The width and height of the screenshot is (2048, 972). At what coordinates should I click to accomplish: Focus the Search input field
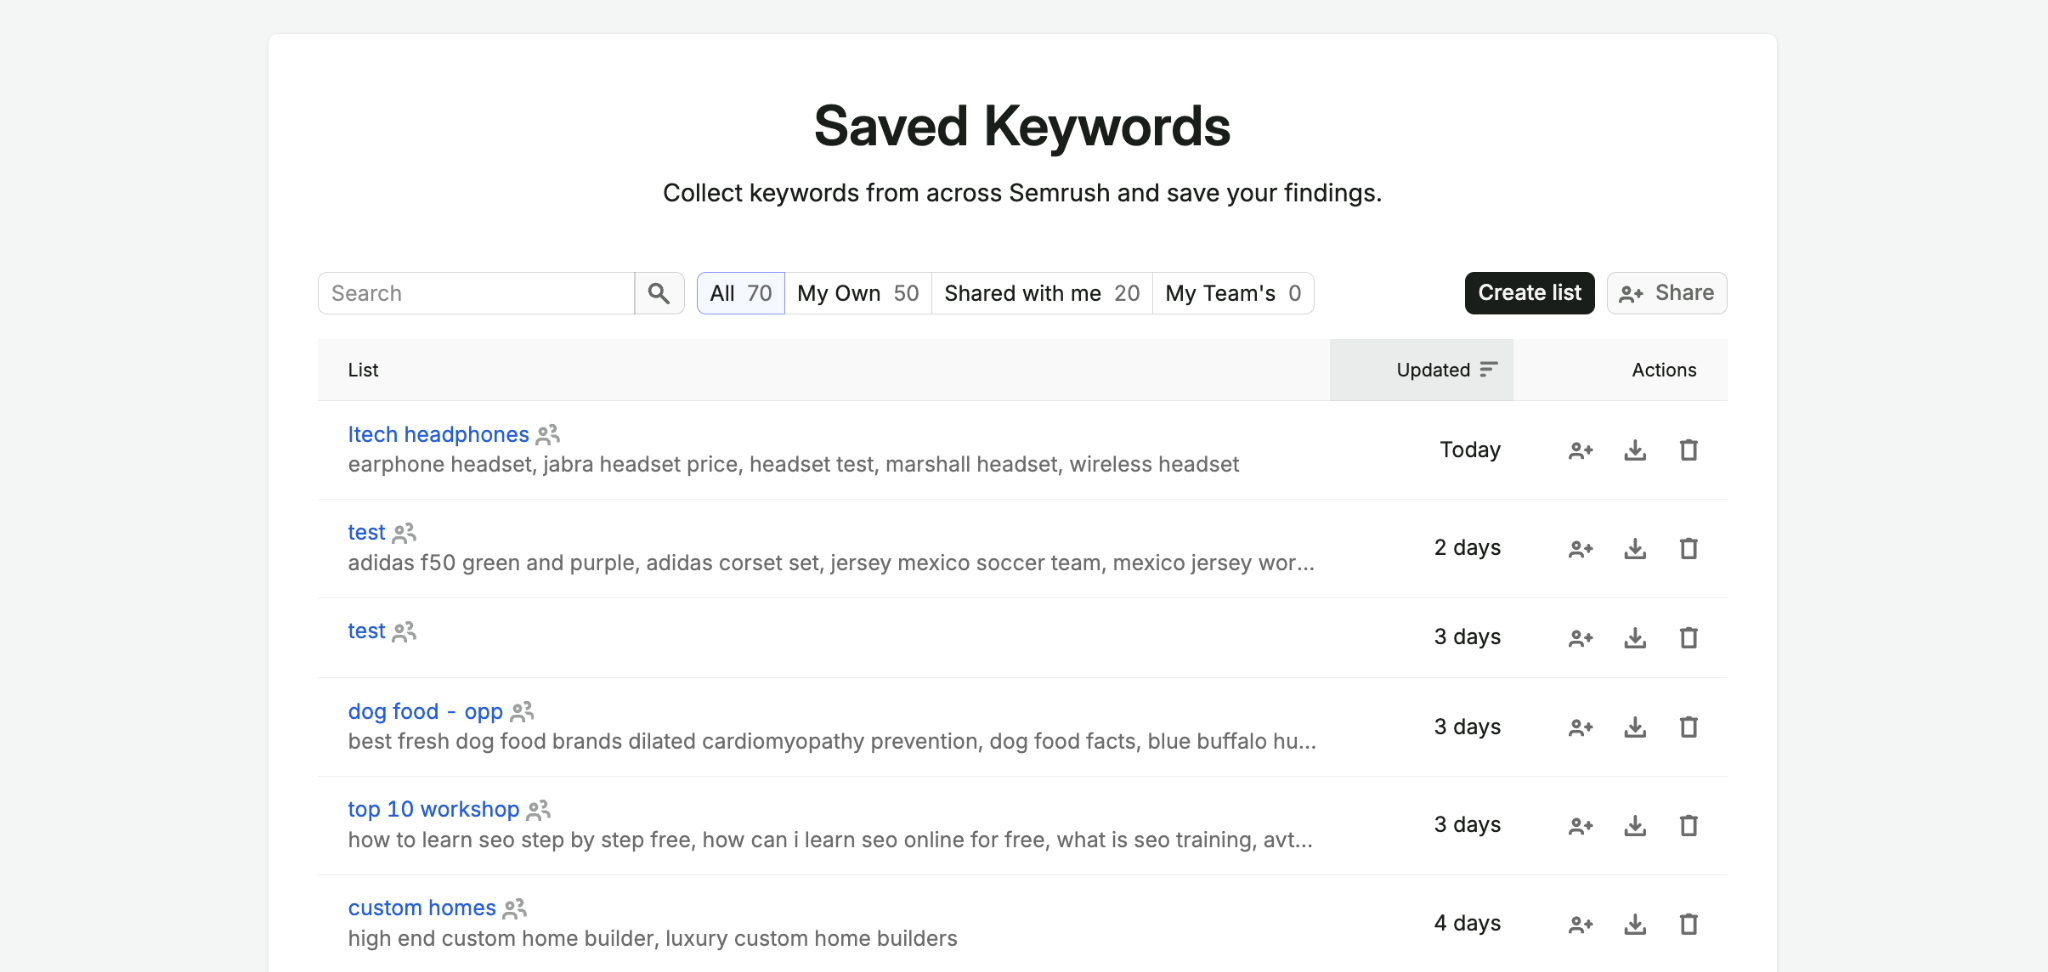pos(476,293)
